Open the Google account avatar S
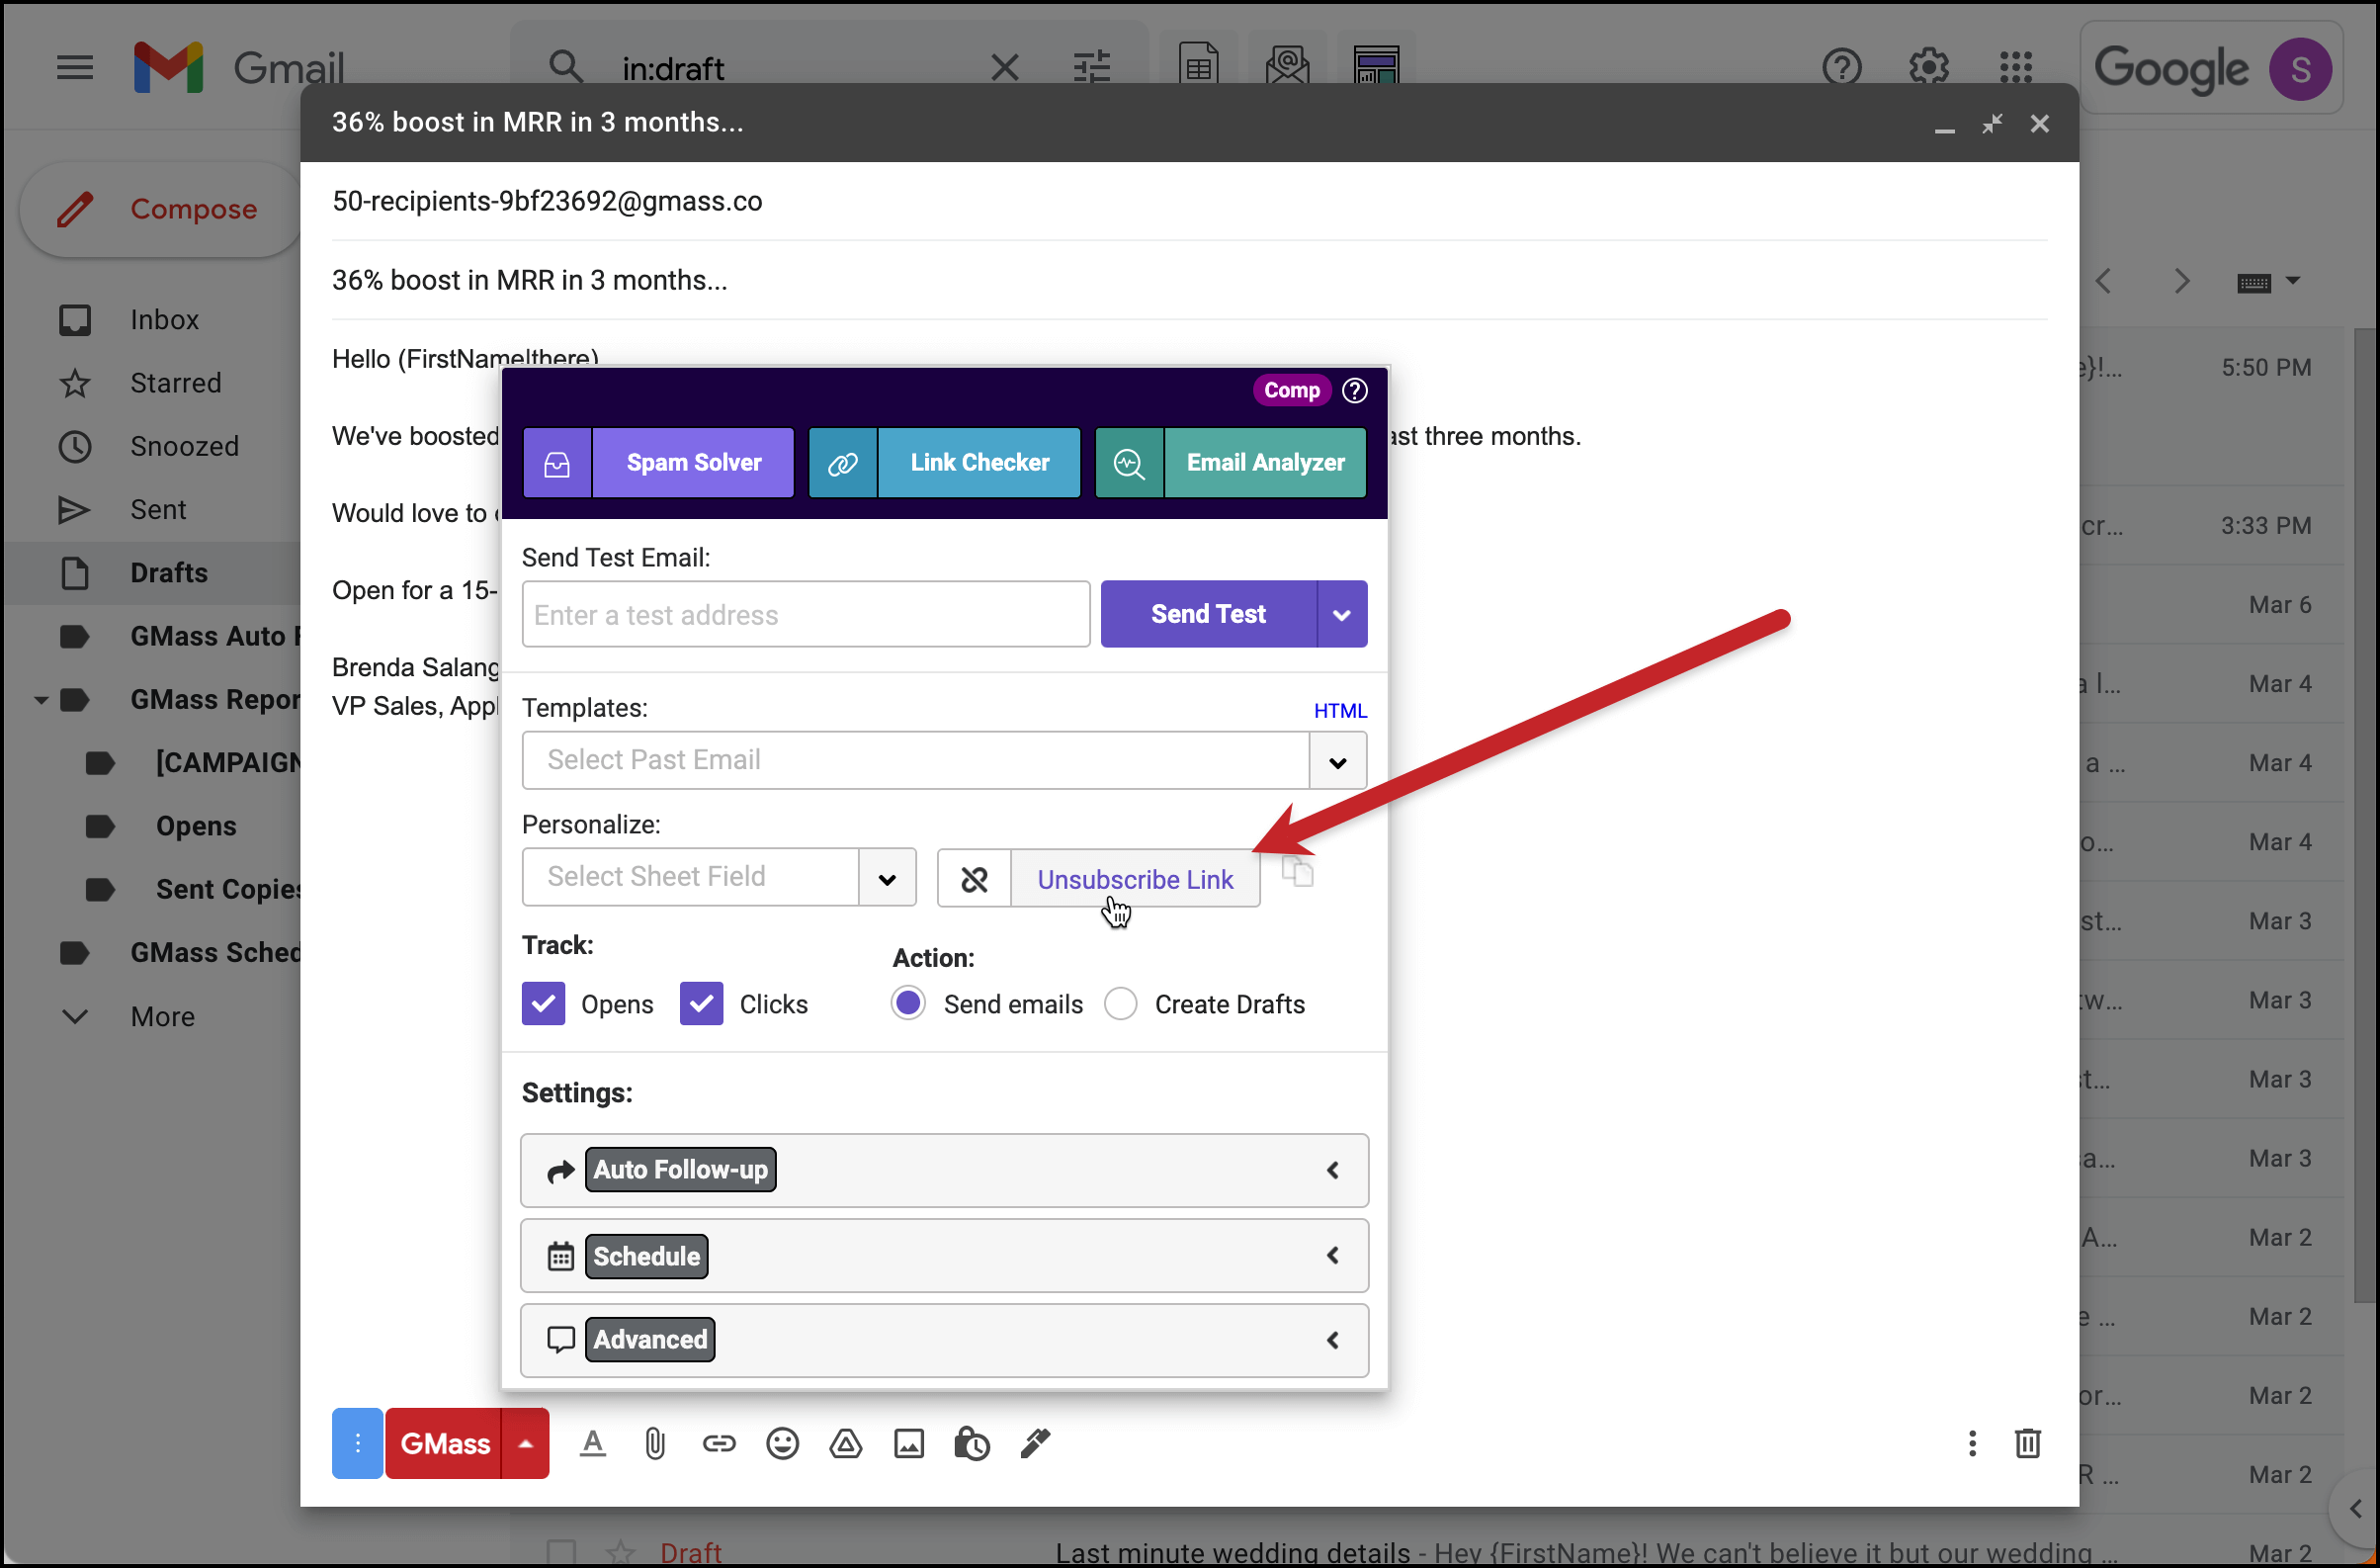 (x=2300, y=69)
